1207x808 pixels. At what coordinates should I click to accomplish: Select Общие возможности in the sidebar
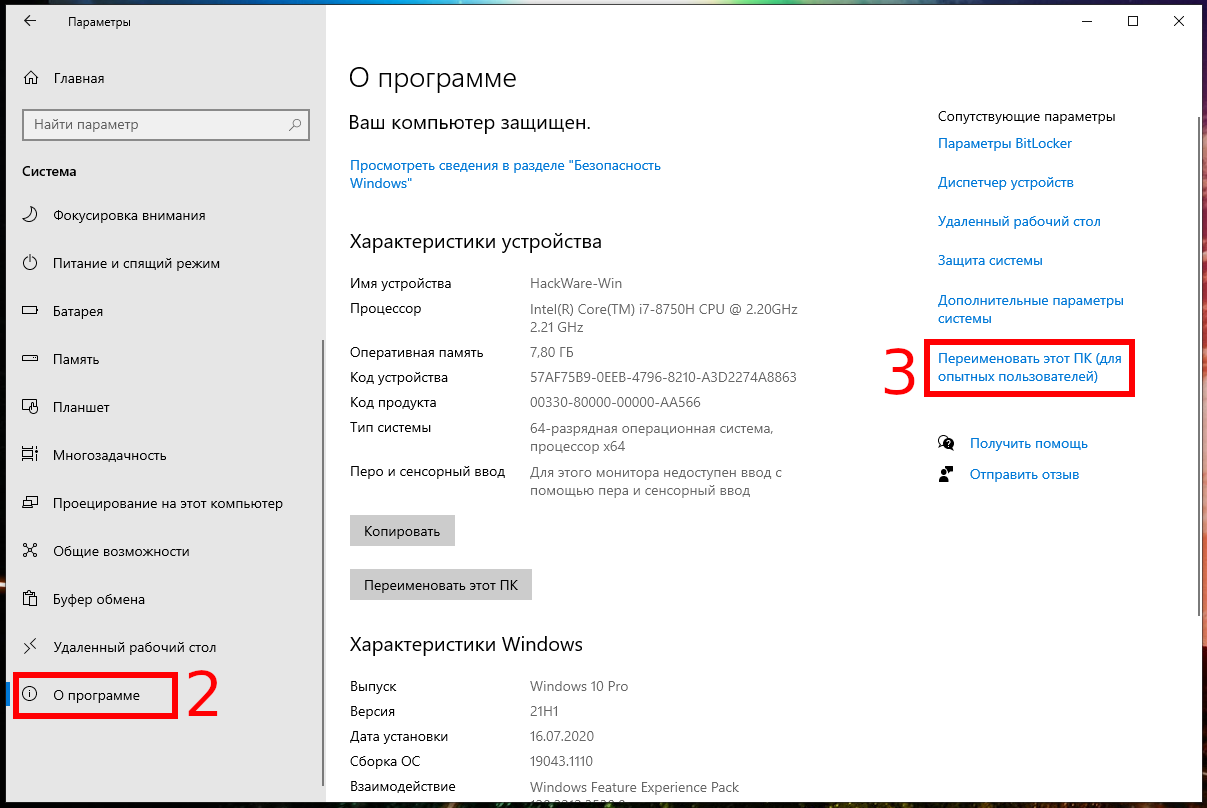pyautogui.click(x=121, y=551)
